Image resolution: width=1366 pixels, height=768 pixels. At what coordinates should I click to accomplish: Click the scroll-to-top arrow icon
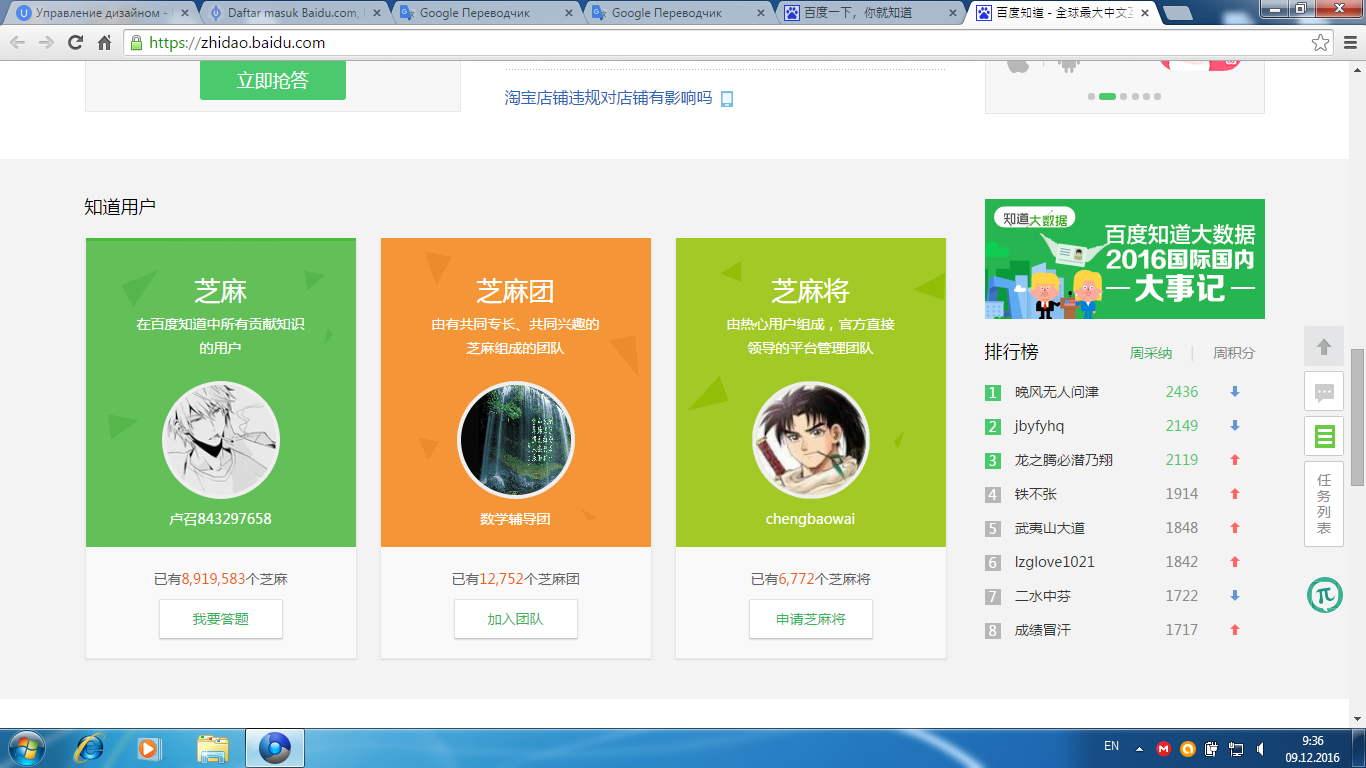[x=1324, y=346]
